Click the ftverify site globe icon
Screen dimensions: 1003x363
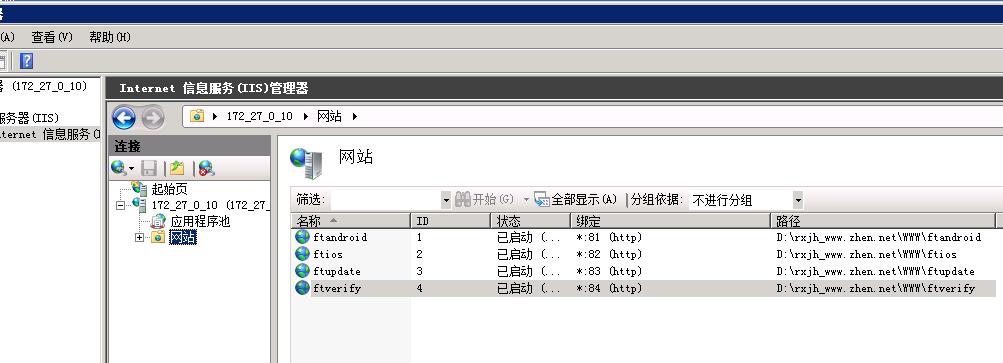tap(303, 288)
